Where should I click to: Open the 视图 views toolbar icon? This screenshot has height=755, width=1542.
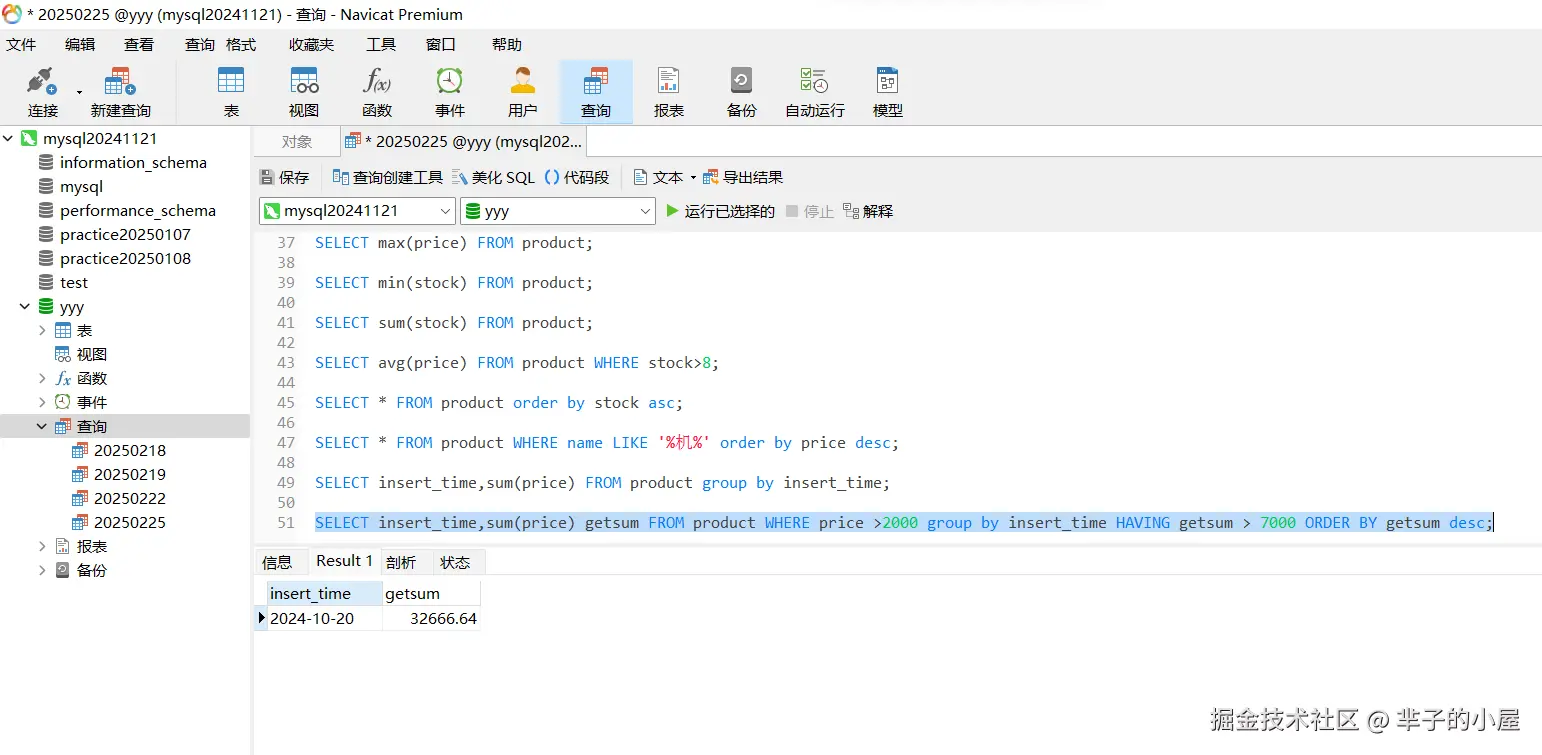point(304,92)
